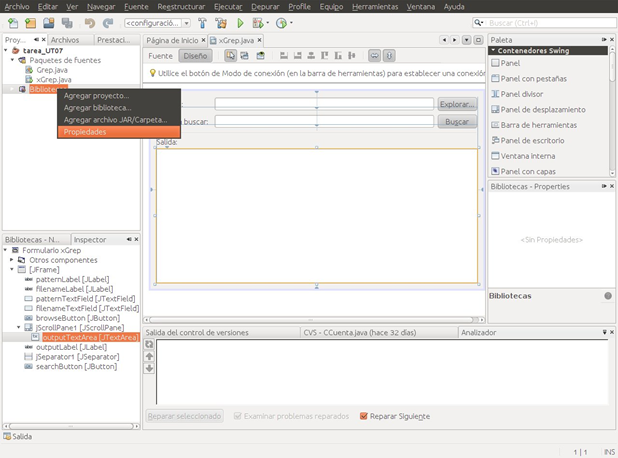Close the xGrep.java tab

tap(259, 40)
